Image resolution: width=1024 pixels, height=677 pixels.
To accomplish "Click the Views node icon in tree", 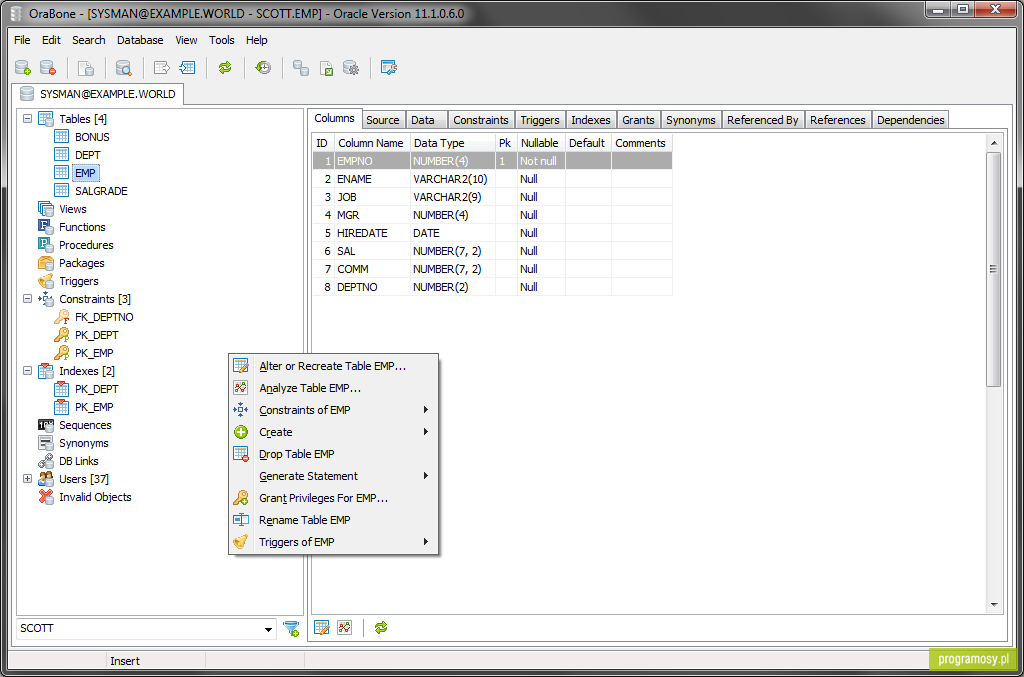I will 46,209.
